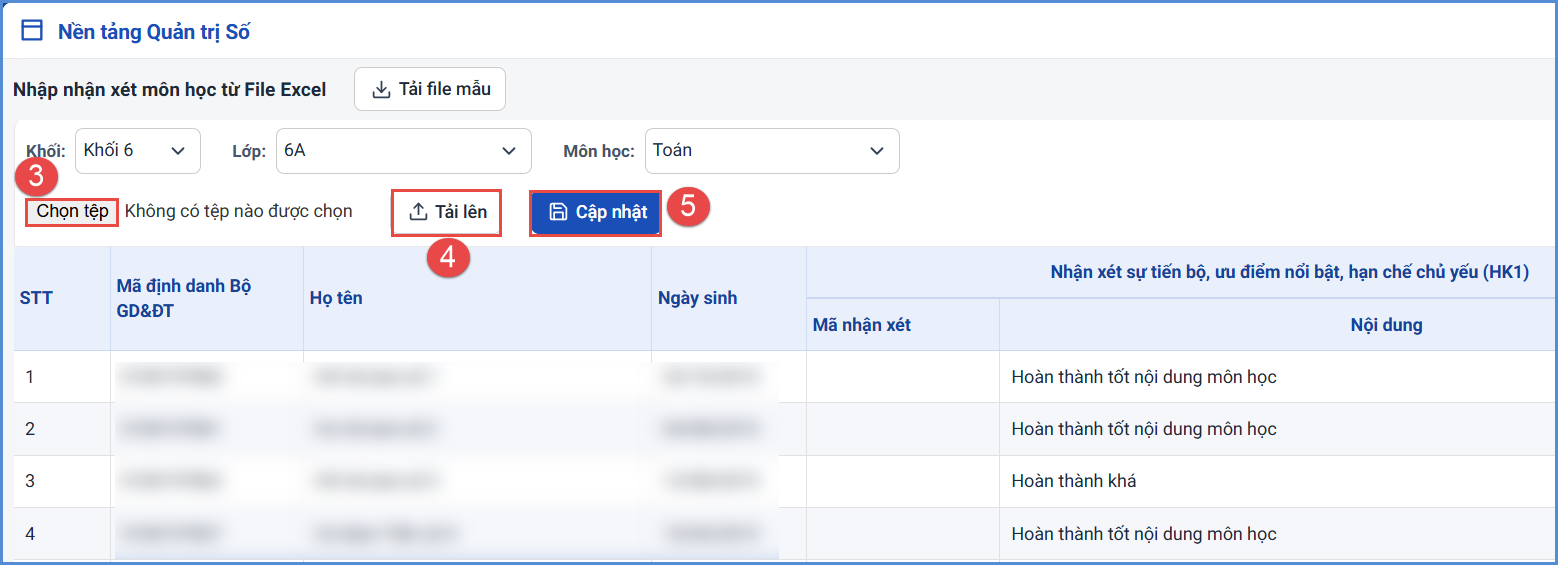Click the comment text in row 4
Screen dimensions: 1558x565
click(x=1144, y=534)
